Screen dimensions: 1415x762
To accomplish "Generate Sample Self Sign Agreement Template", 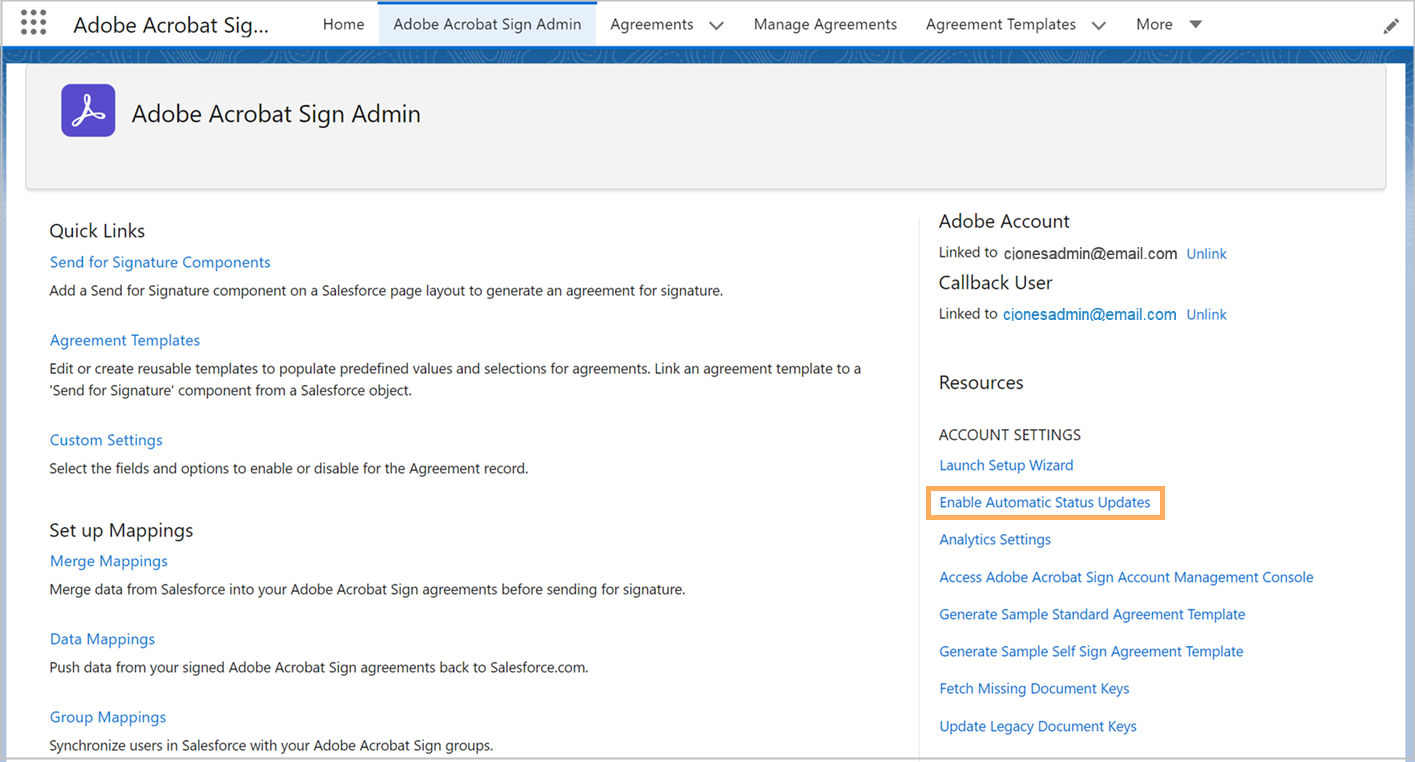I will coord(1091,651).
